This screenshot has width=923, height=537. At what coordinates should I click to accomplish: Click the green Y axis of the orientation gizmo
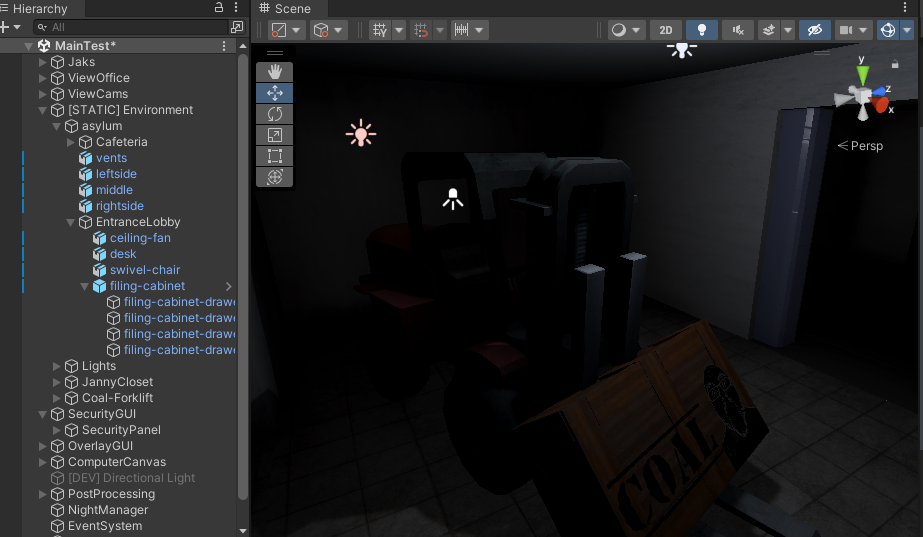(x=862, y=73)
